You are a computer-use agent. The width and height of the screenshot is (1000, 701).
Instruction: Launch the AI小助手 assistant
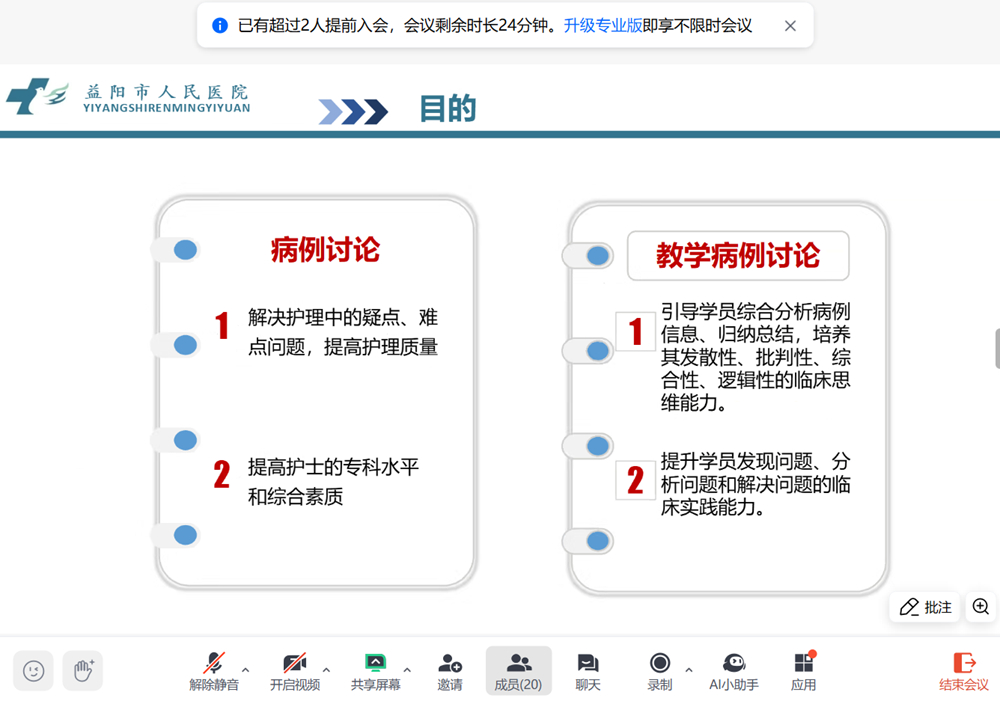(x=734, y=670)
